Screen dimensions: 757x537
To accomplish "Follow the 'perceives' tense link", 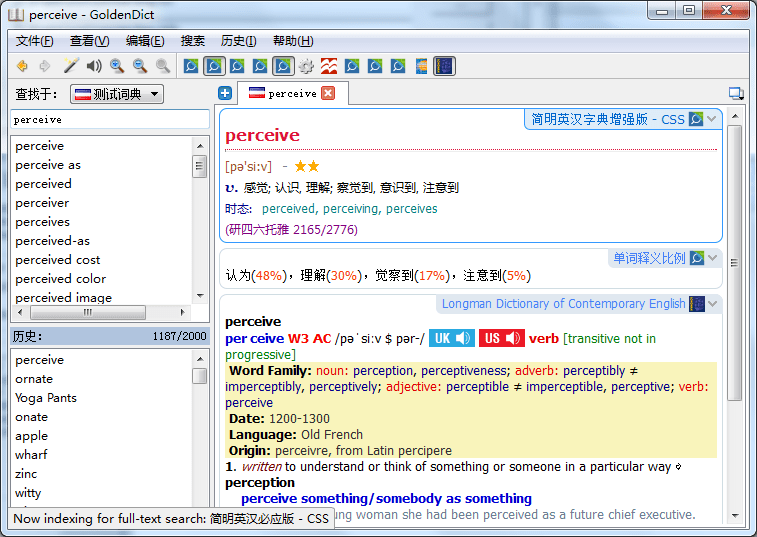I will click(x=412, y=209).
